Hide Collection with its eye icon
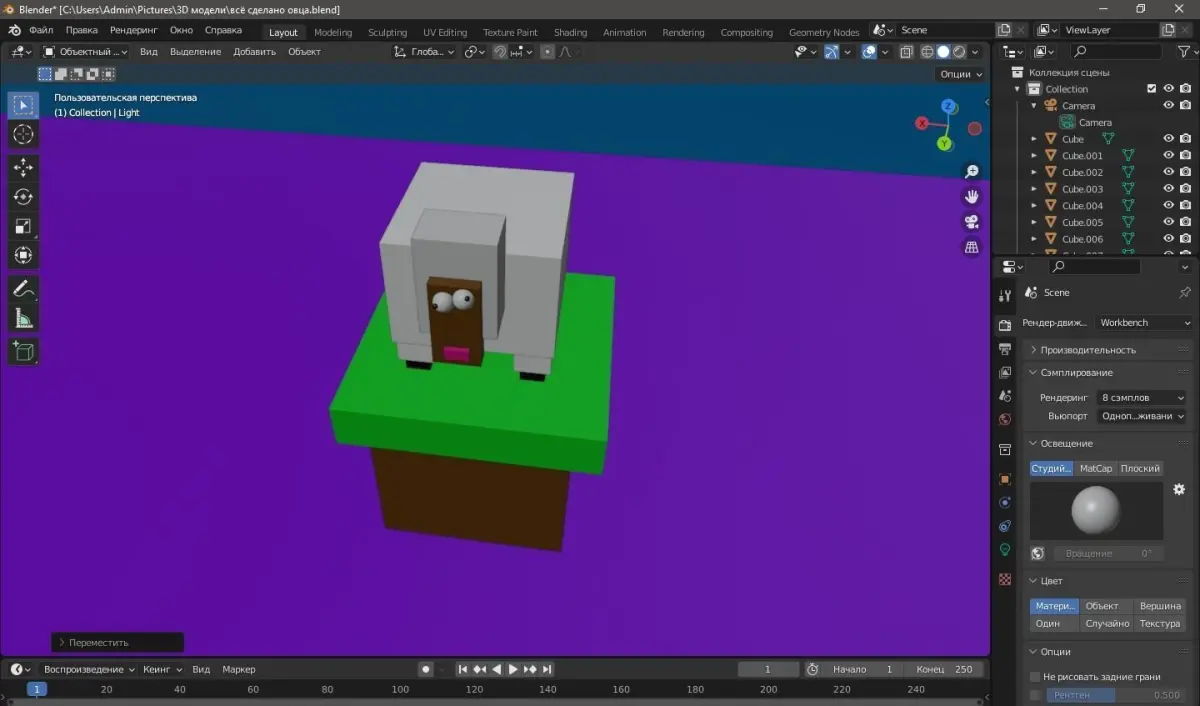 1168,89
